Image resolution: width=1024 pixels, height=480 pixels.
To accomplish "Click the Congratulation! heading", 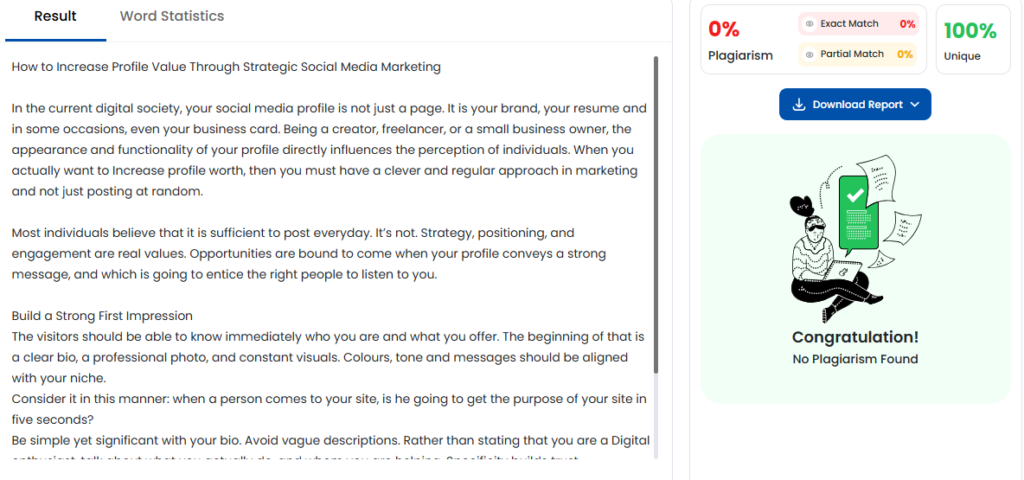I will [855, 337].
